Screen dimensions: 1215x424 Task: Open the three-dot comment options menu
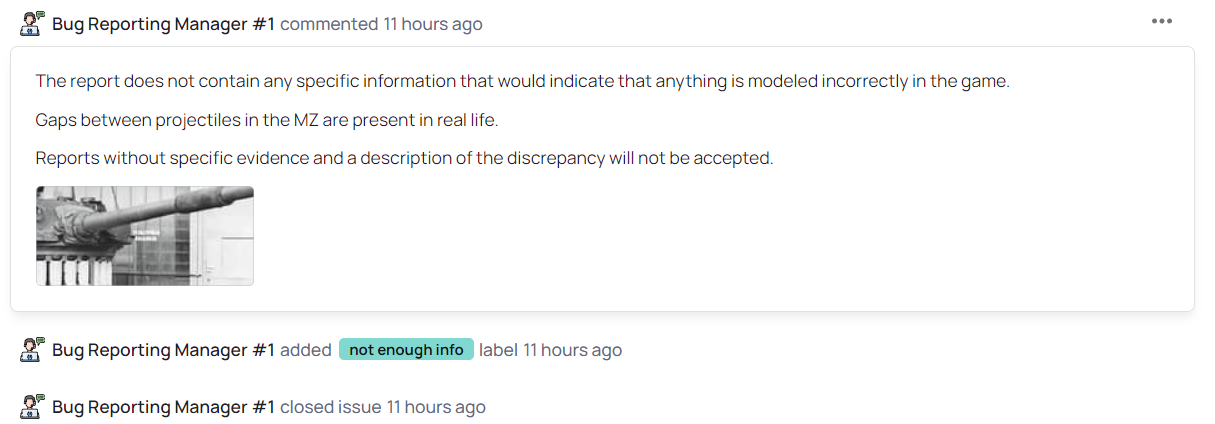click(x=1161, y=22)
